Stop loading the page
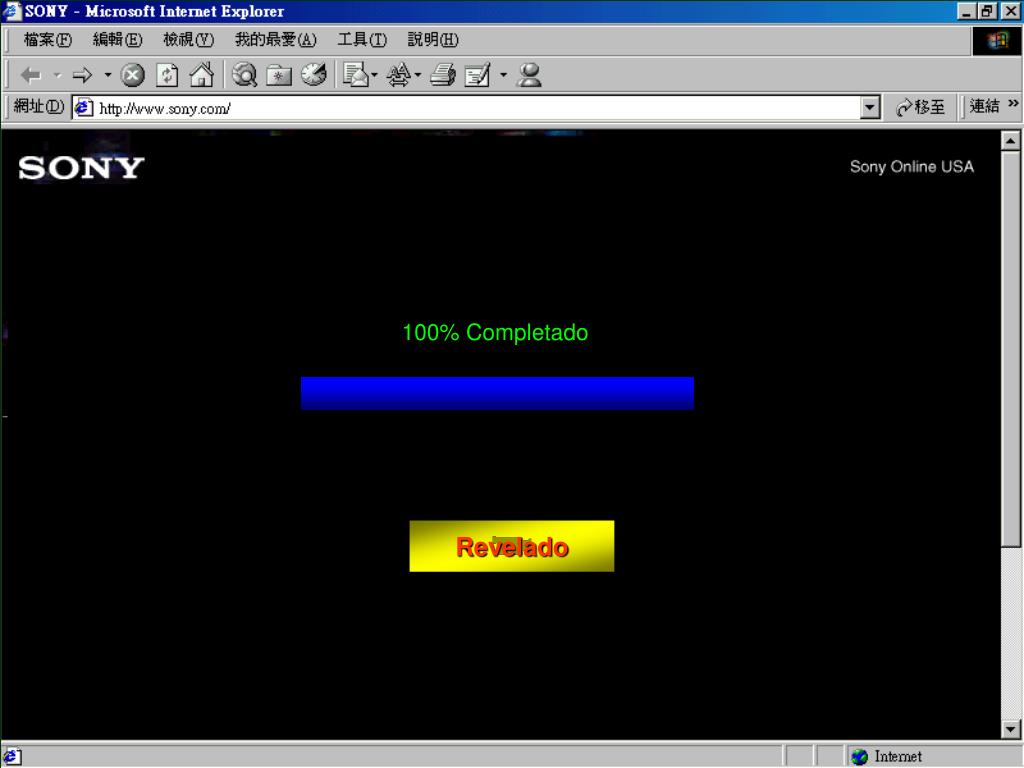This screenshot has height=768, width=1024. 133,75
